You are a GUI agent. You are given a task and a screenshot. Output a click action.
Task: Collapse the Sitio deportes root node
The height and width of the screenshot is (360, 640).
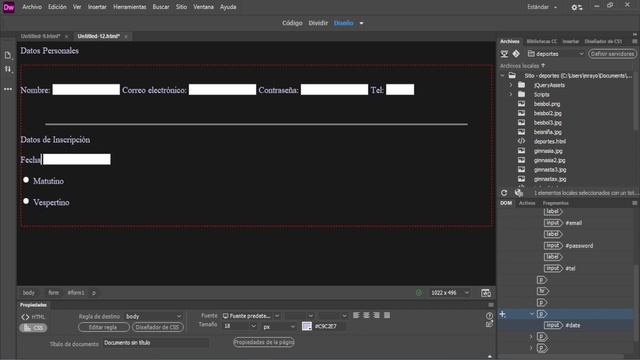tap(502, 76)
